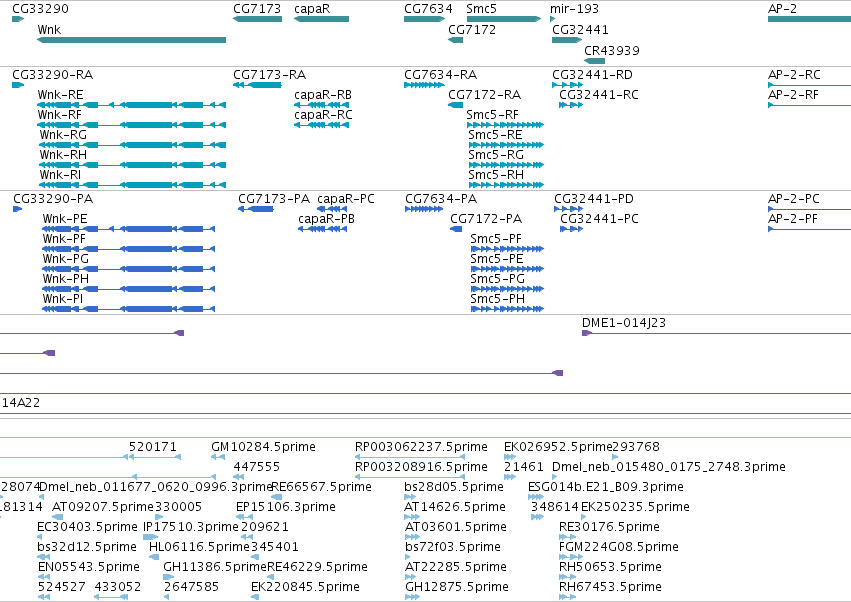Select protein Wnk-PI
The height and width of the screenshot is (602, 851).
pyautogui.click(x=129, y=309)
